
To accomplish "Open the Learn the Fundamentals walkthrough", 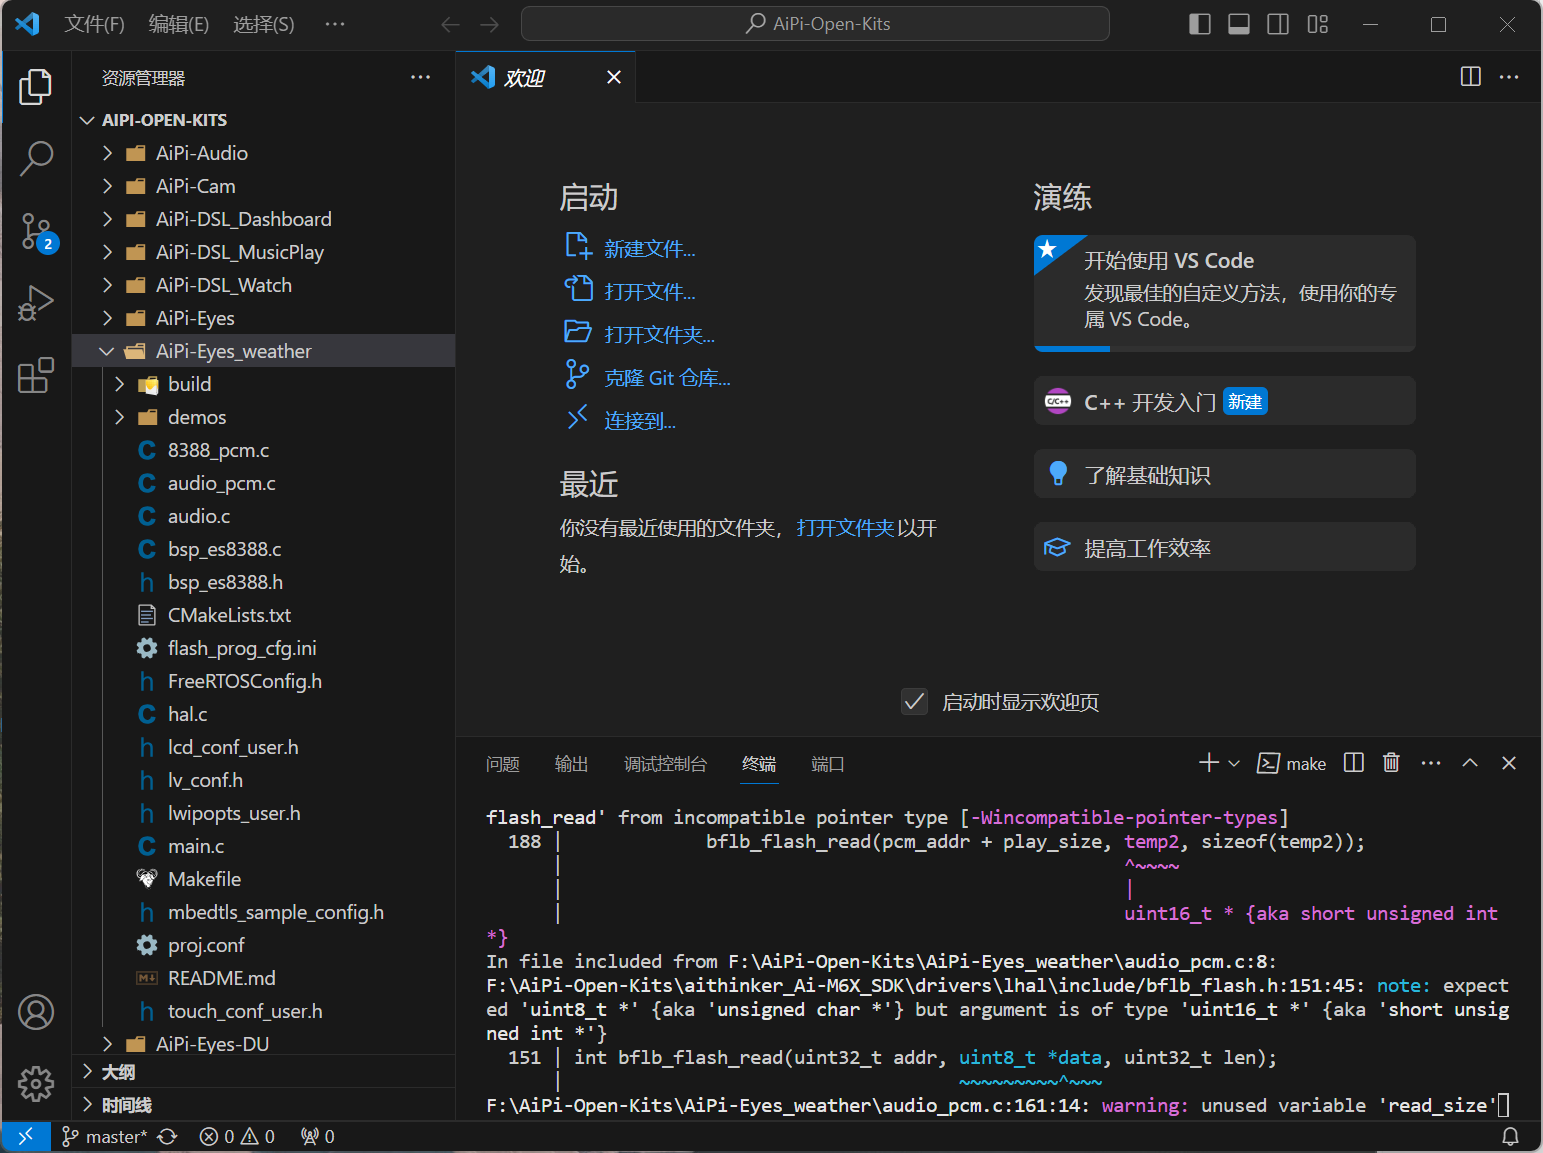I will 1225,474.
